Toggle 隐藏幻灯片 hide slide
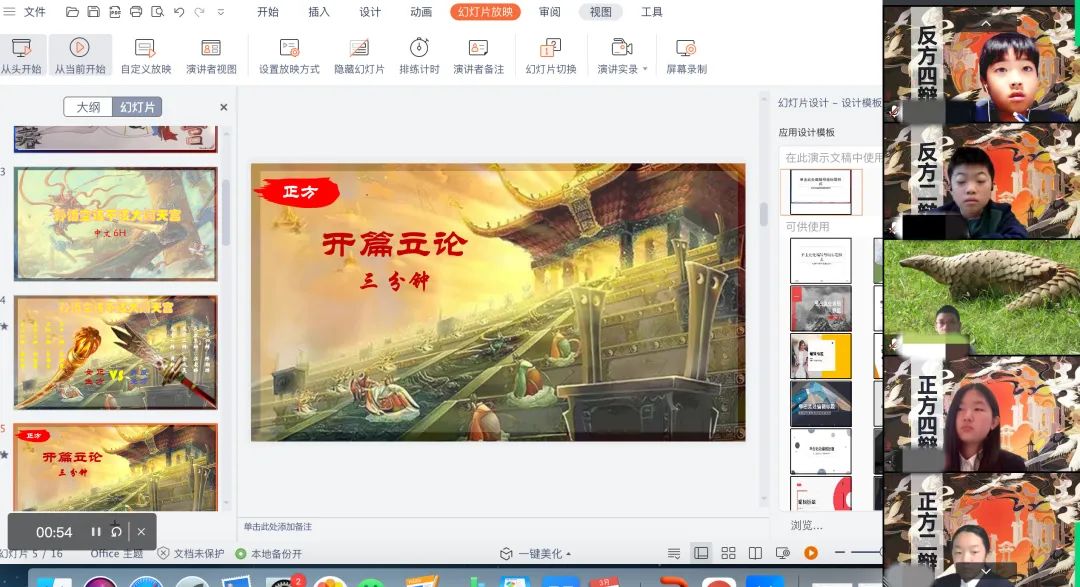1080x587 pixels. pos(359,55)
